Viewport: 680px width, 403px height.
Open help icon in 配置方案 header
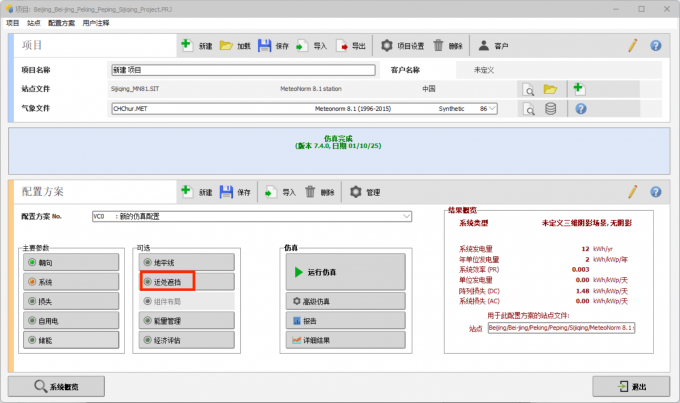click(656, 192)
